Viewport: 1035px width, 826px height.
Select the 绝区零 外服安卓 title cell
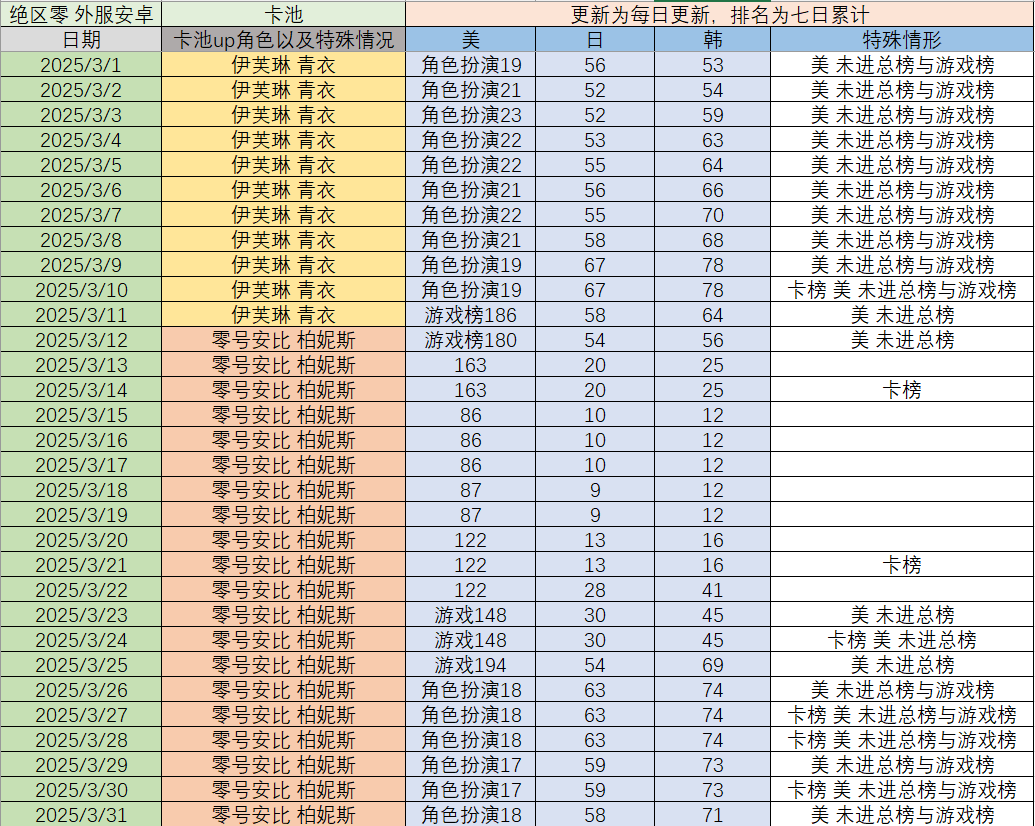(x=81, y=14)
